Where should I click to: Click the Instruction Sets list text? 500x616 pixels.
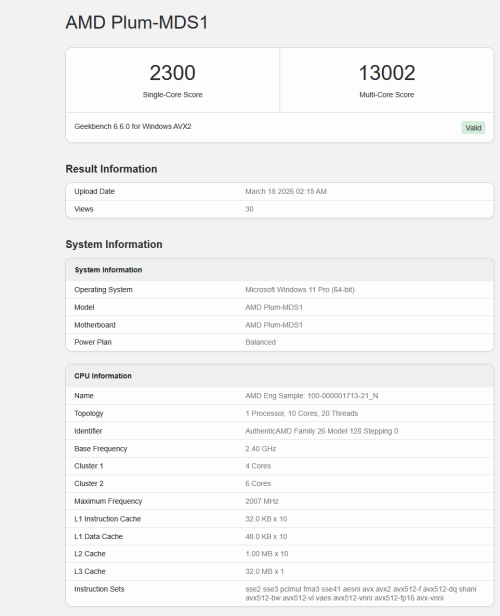click(361, 594)
